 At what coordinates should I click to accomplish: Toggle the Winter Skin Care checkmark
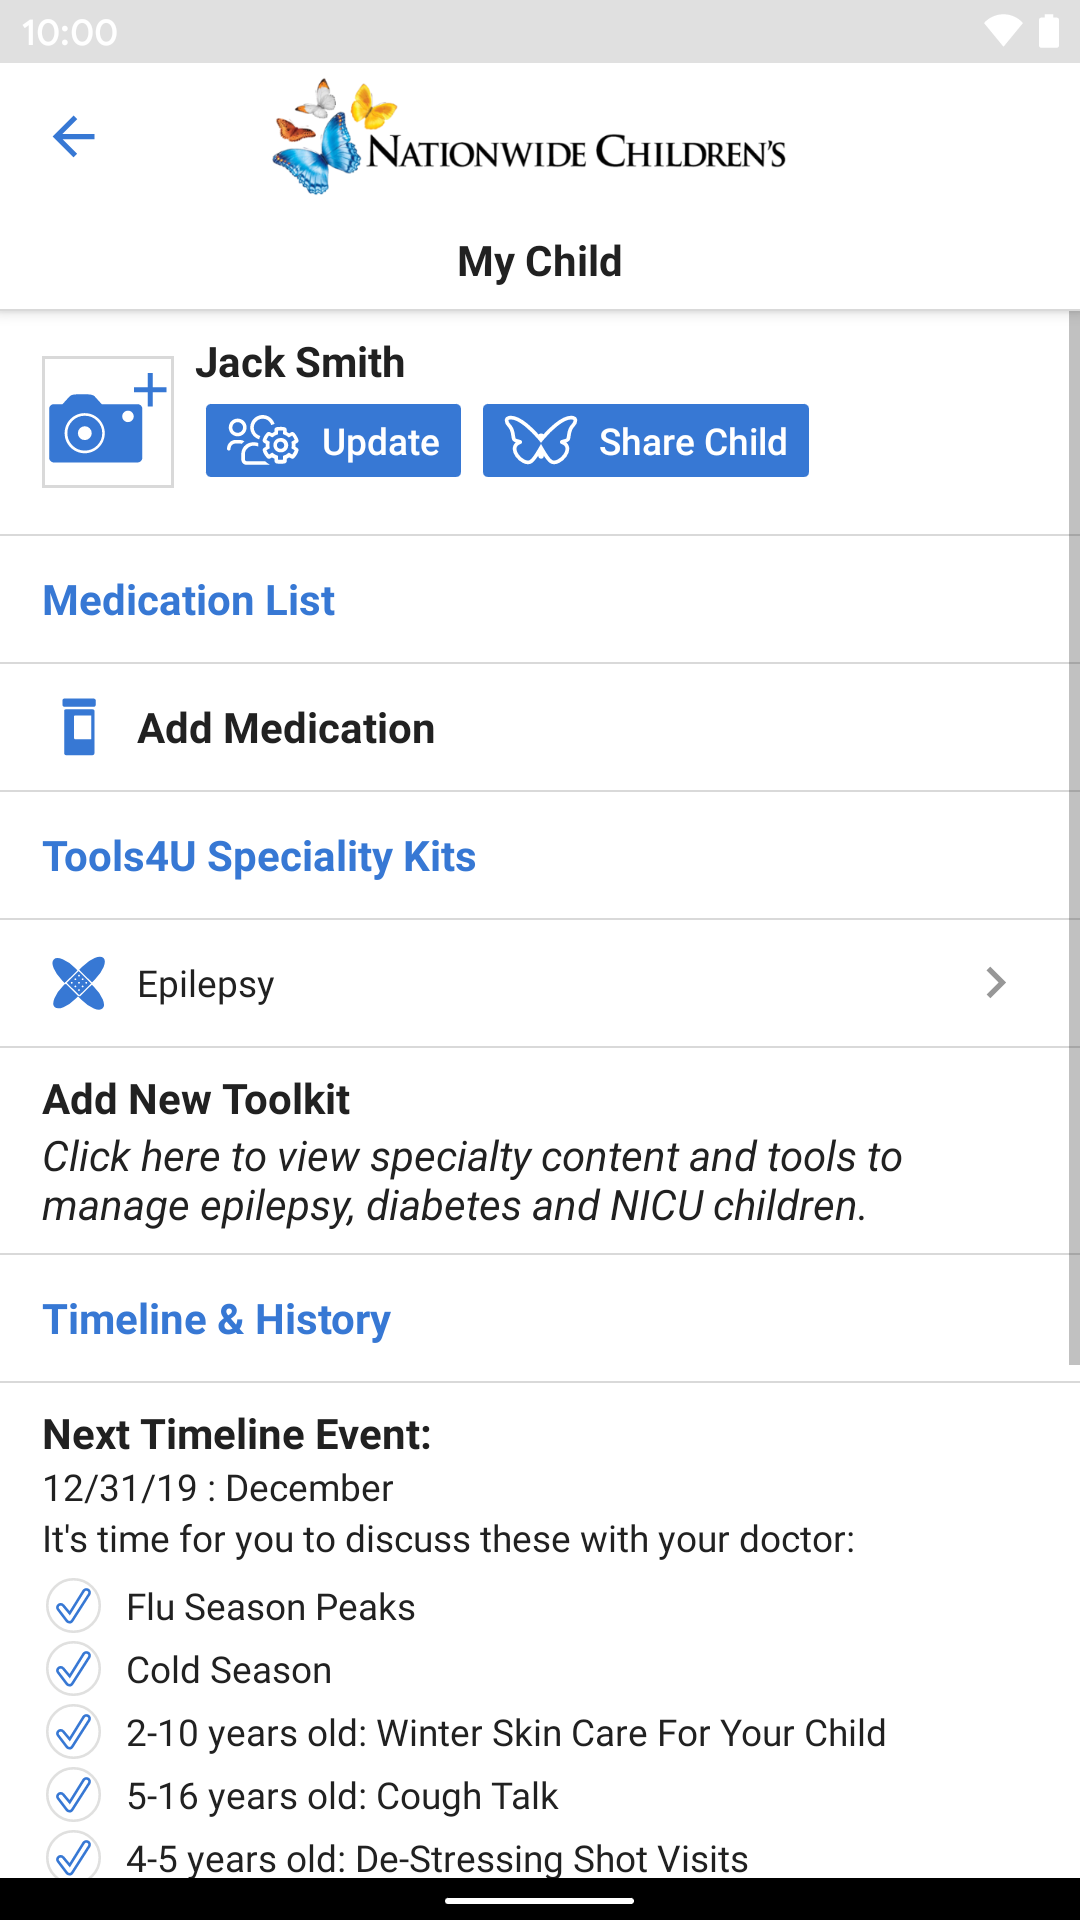(x=73, y=1732)
